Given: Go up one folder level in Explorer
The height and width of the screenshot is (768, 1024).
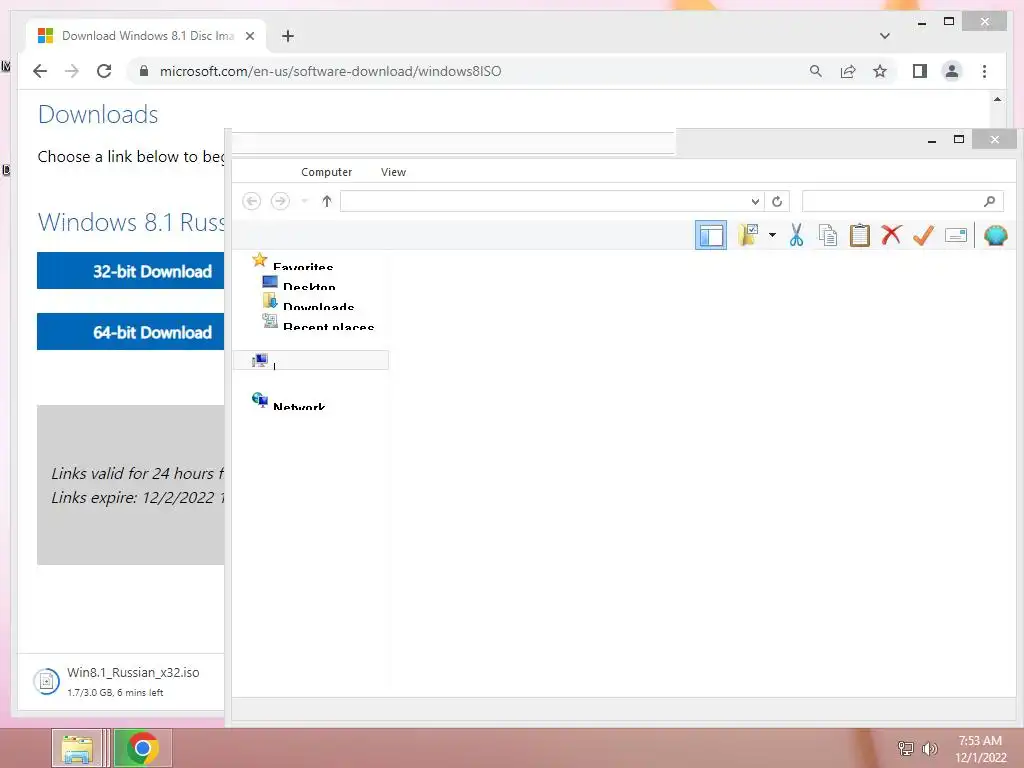Looking at the screenshot, I should coord(327,201).
